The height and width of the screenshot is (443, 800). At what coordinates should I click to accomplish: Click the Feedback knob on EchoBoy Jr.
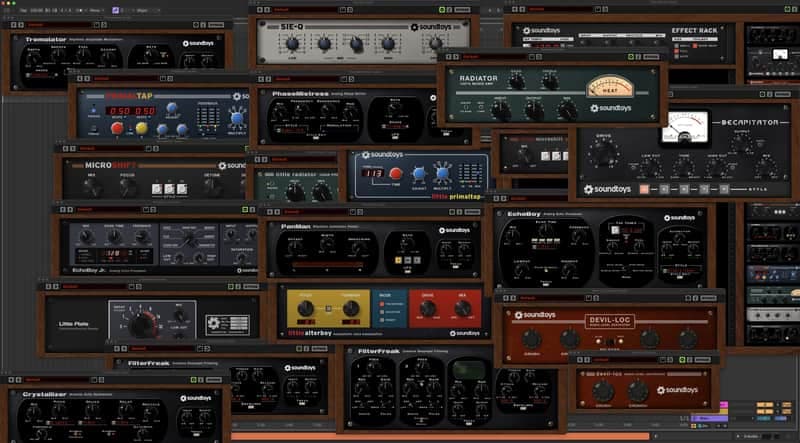(142, 236)
